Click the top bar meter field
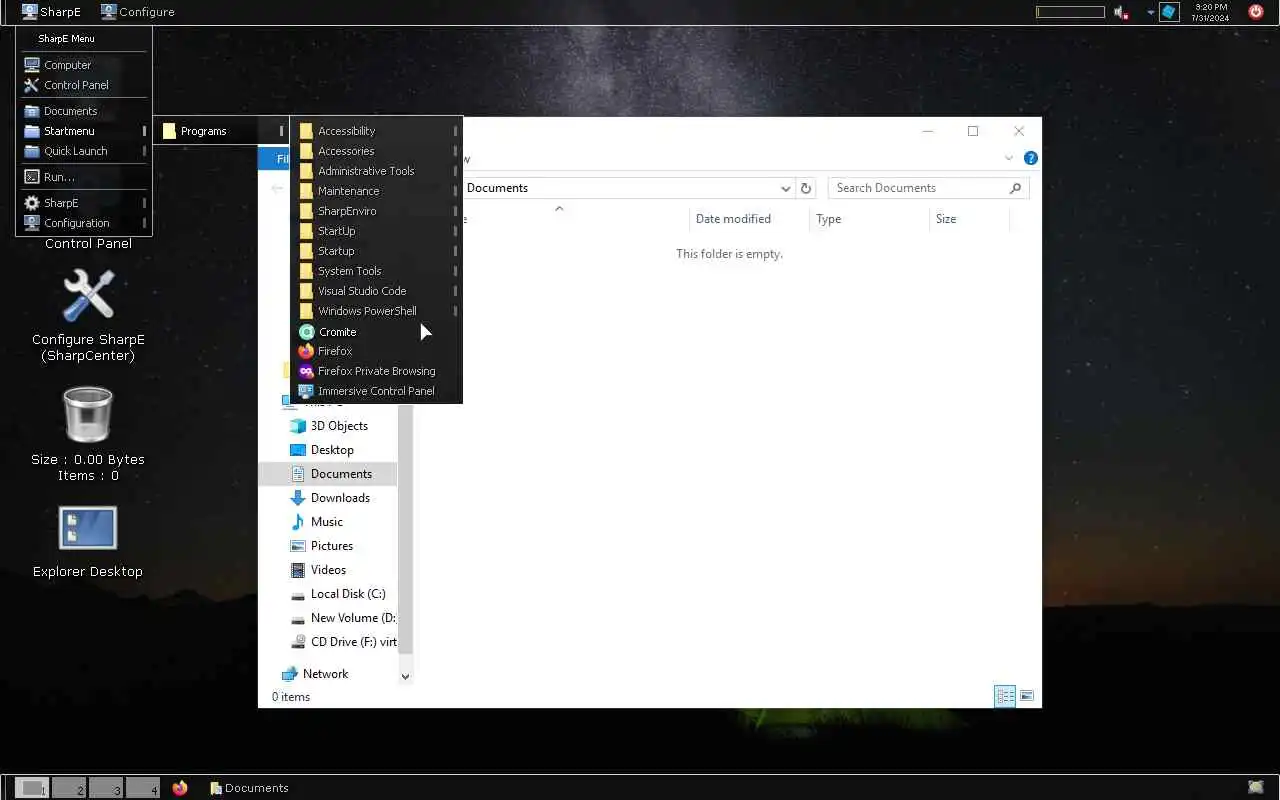This screenshot has height=800, width=1280. pyautogui.click(x=1070, y=12)
